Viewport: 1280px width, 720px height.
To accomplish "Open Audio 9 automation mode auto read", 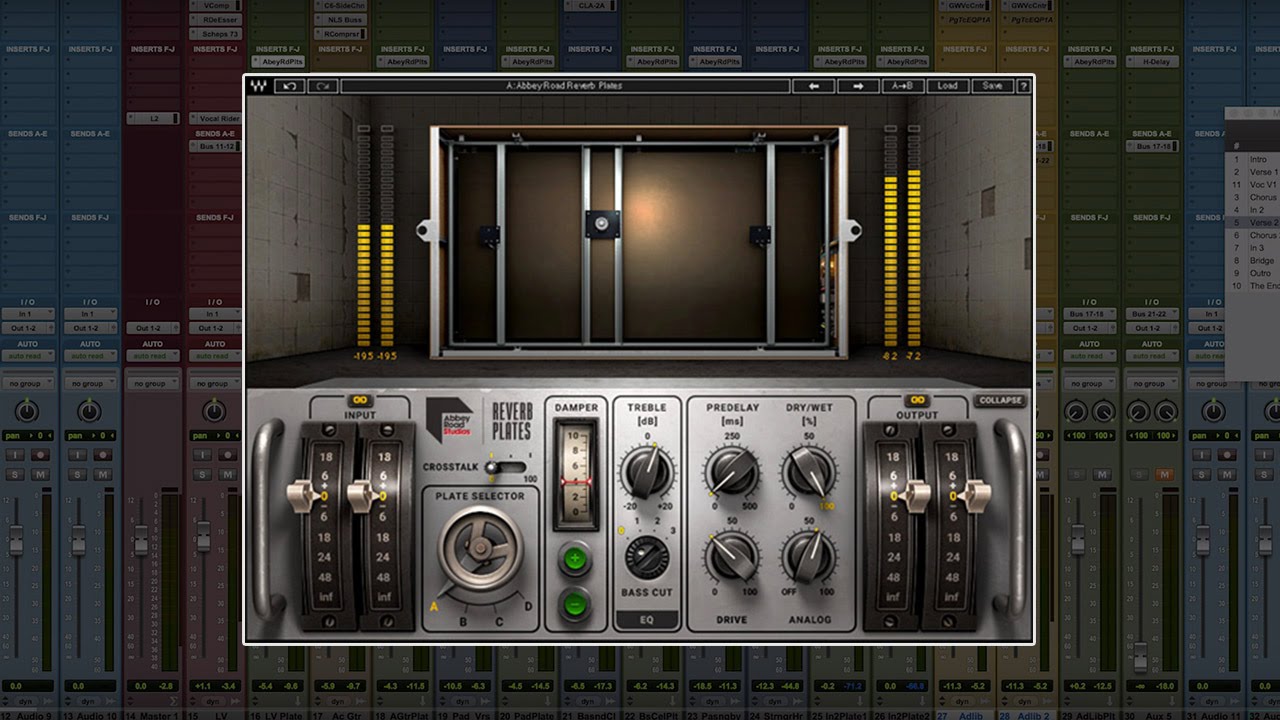I will [27, 356].
